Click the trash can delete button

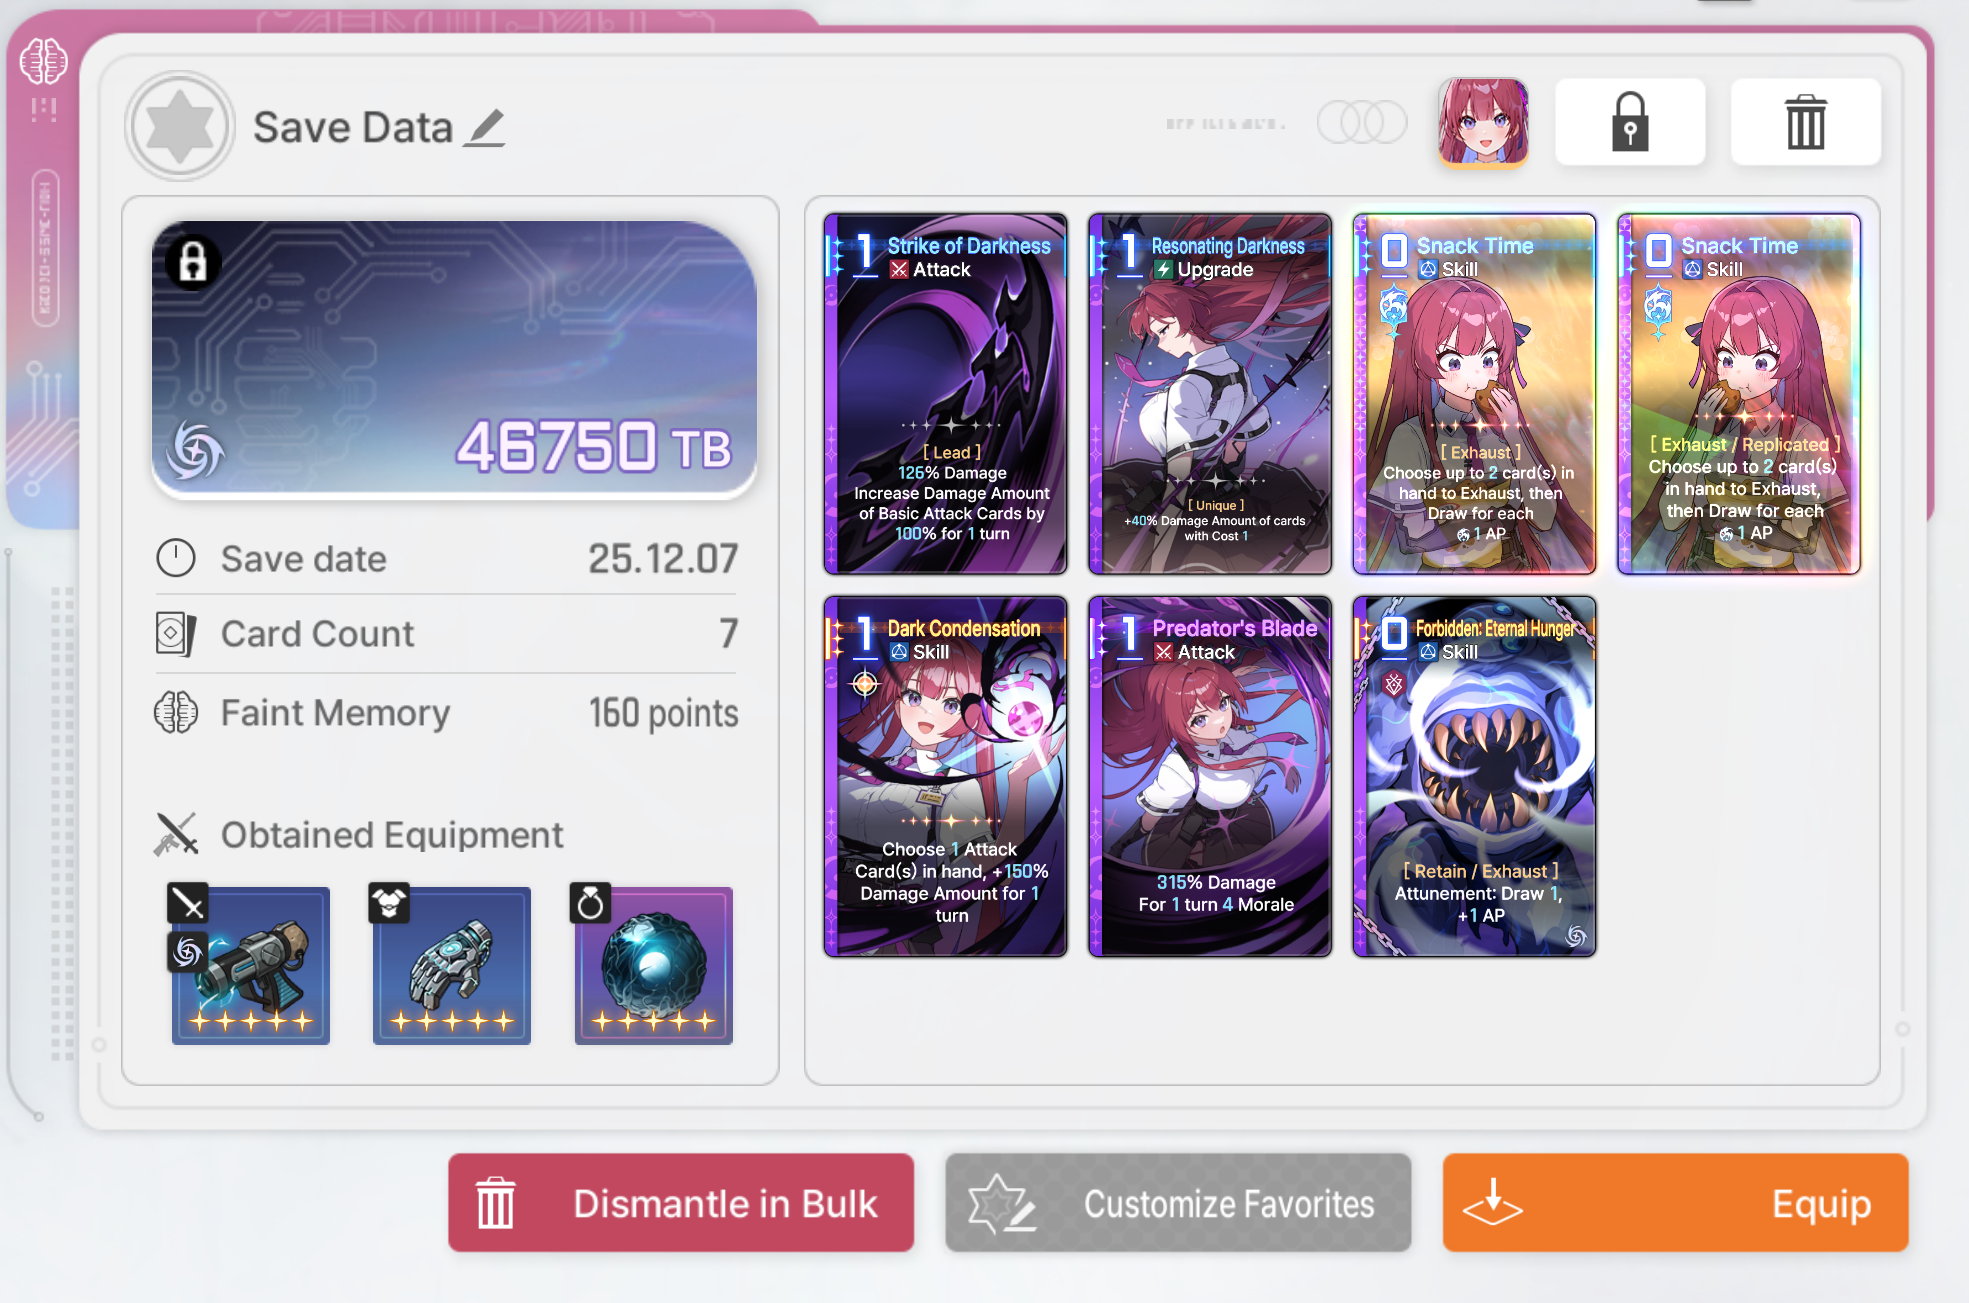click(1805, 122)
